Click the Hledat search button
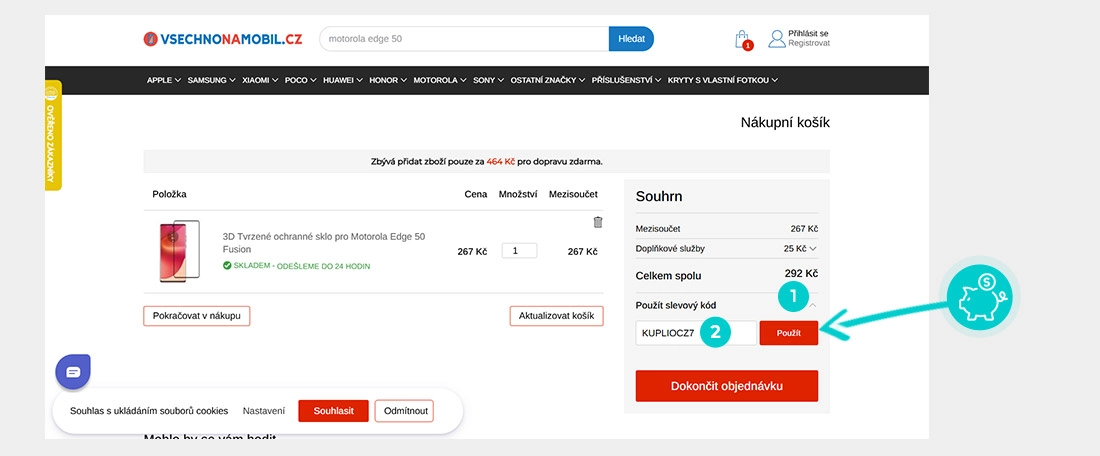Image resolution: width=1100 pixels, height=456 pixels. (x=631, y=39)
